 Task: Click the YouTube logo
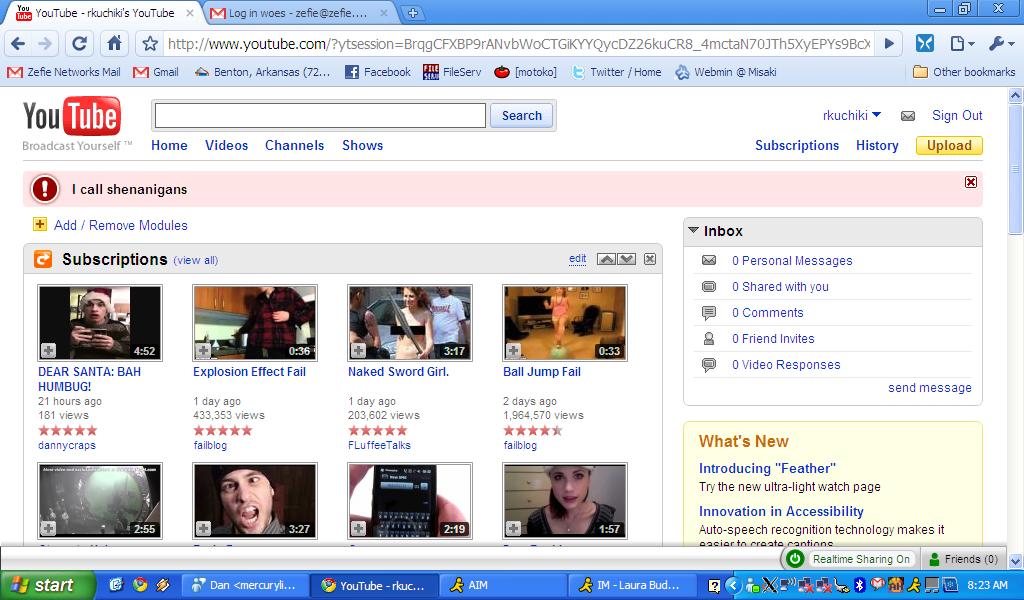pyautogui.click(x=72, y=118)
